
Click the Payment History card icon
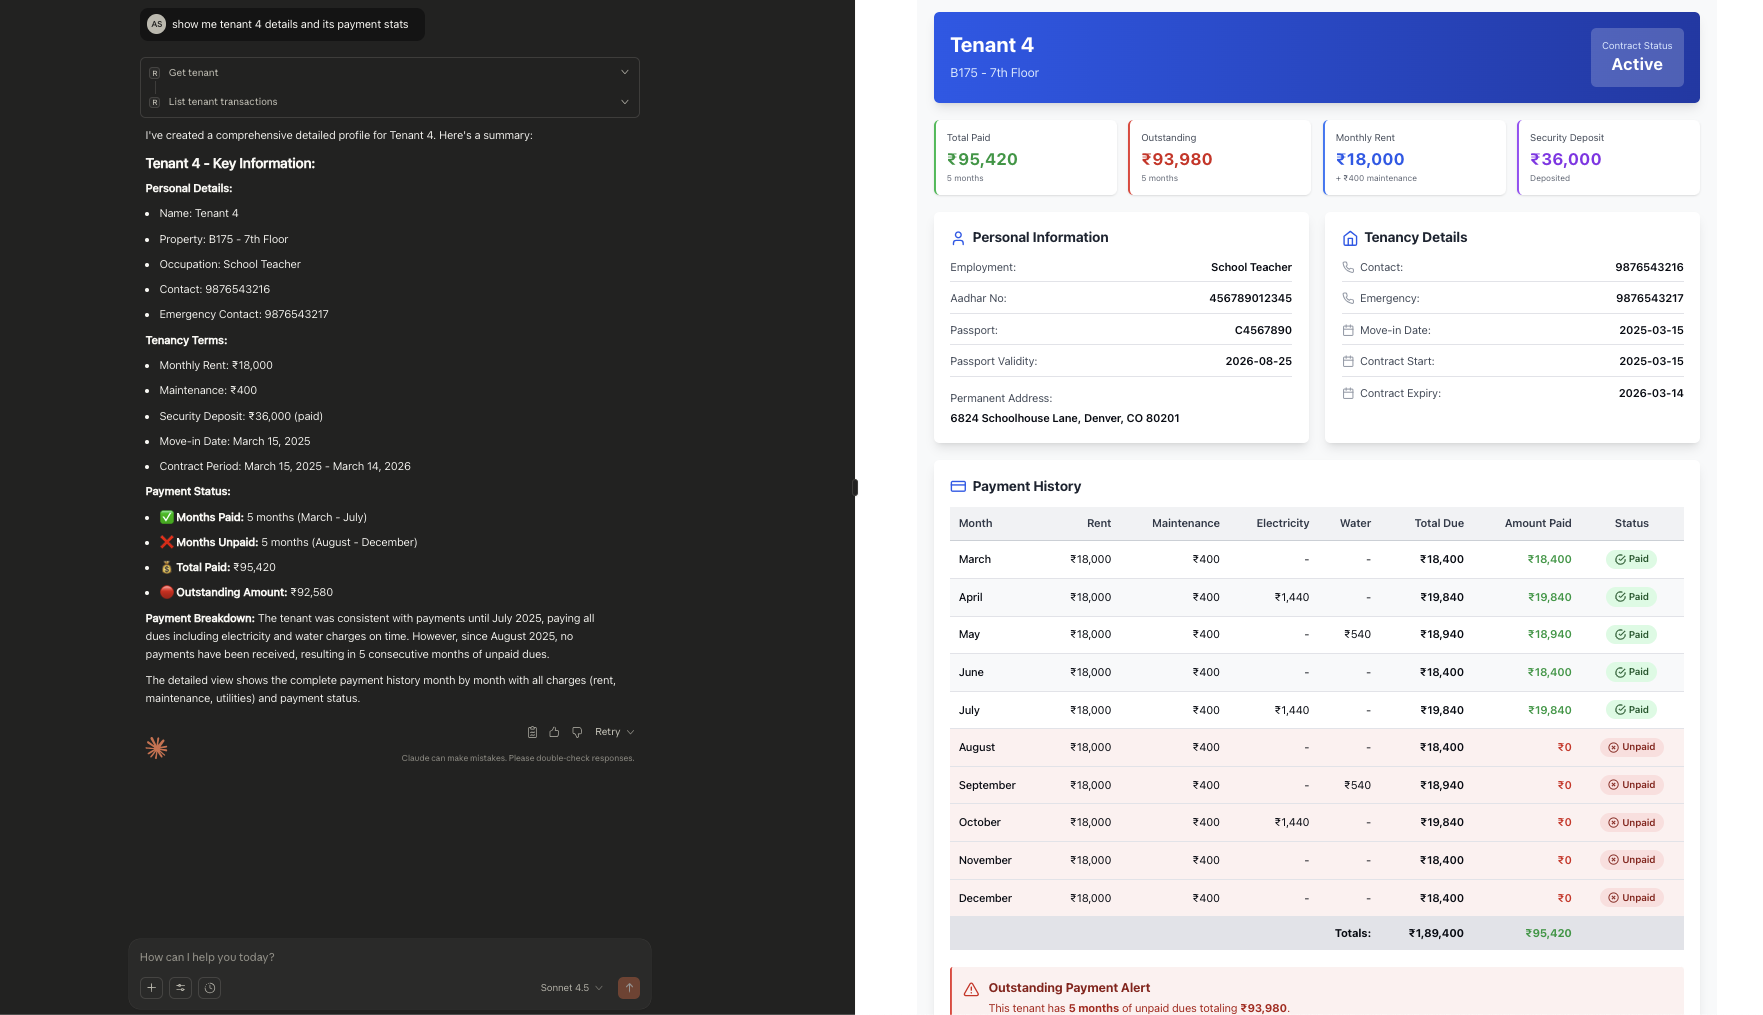[958, 486]
